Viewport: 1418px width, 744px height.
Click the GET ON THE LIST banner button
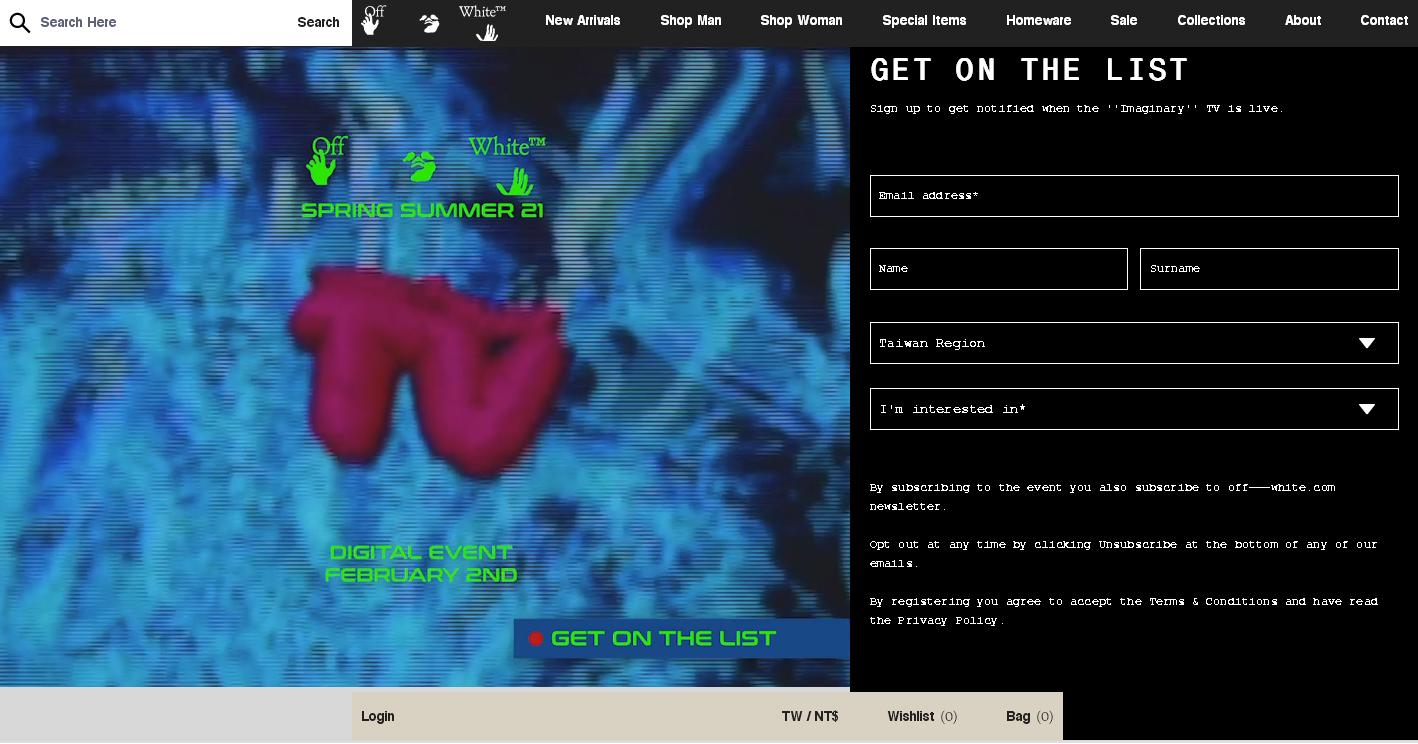click(x=681, y=639)
